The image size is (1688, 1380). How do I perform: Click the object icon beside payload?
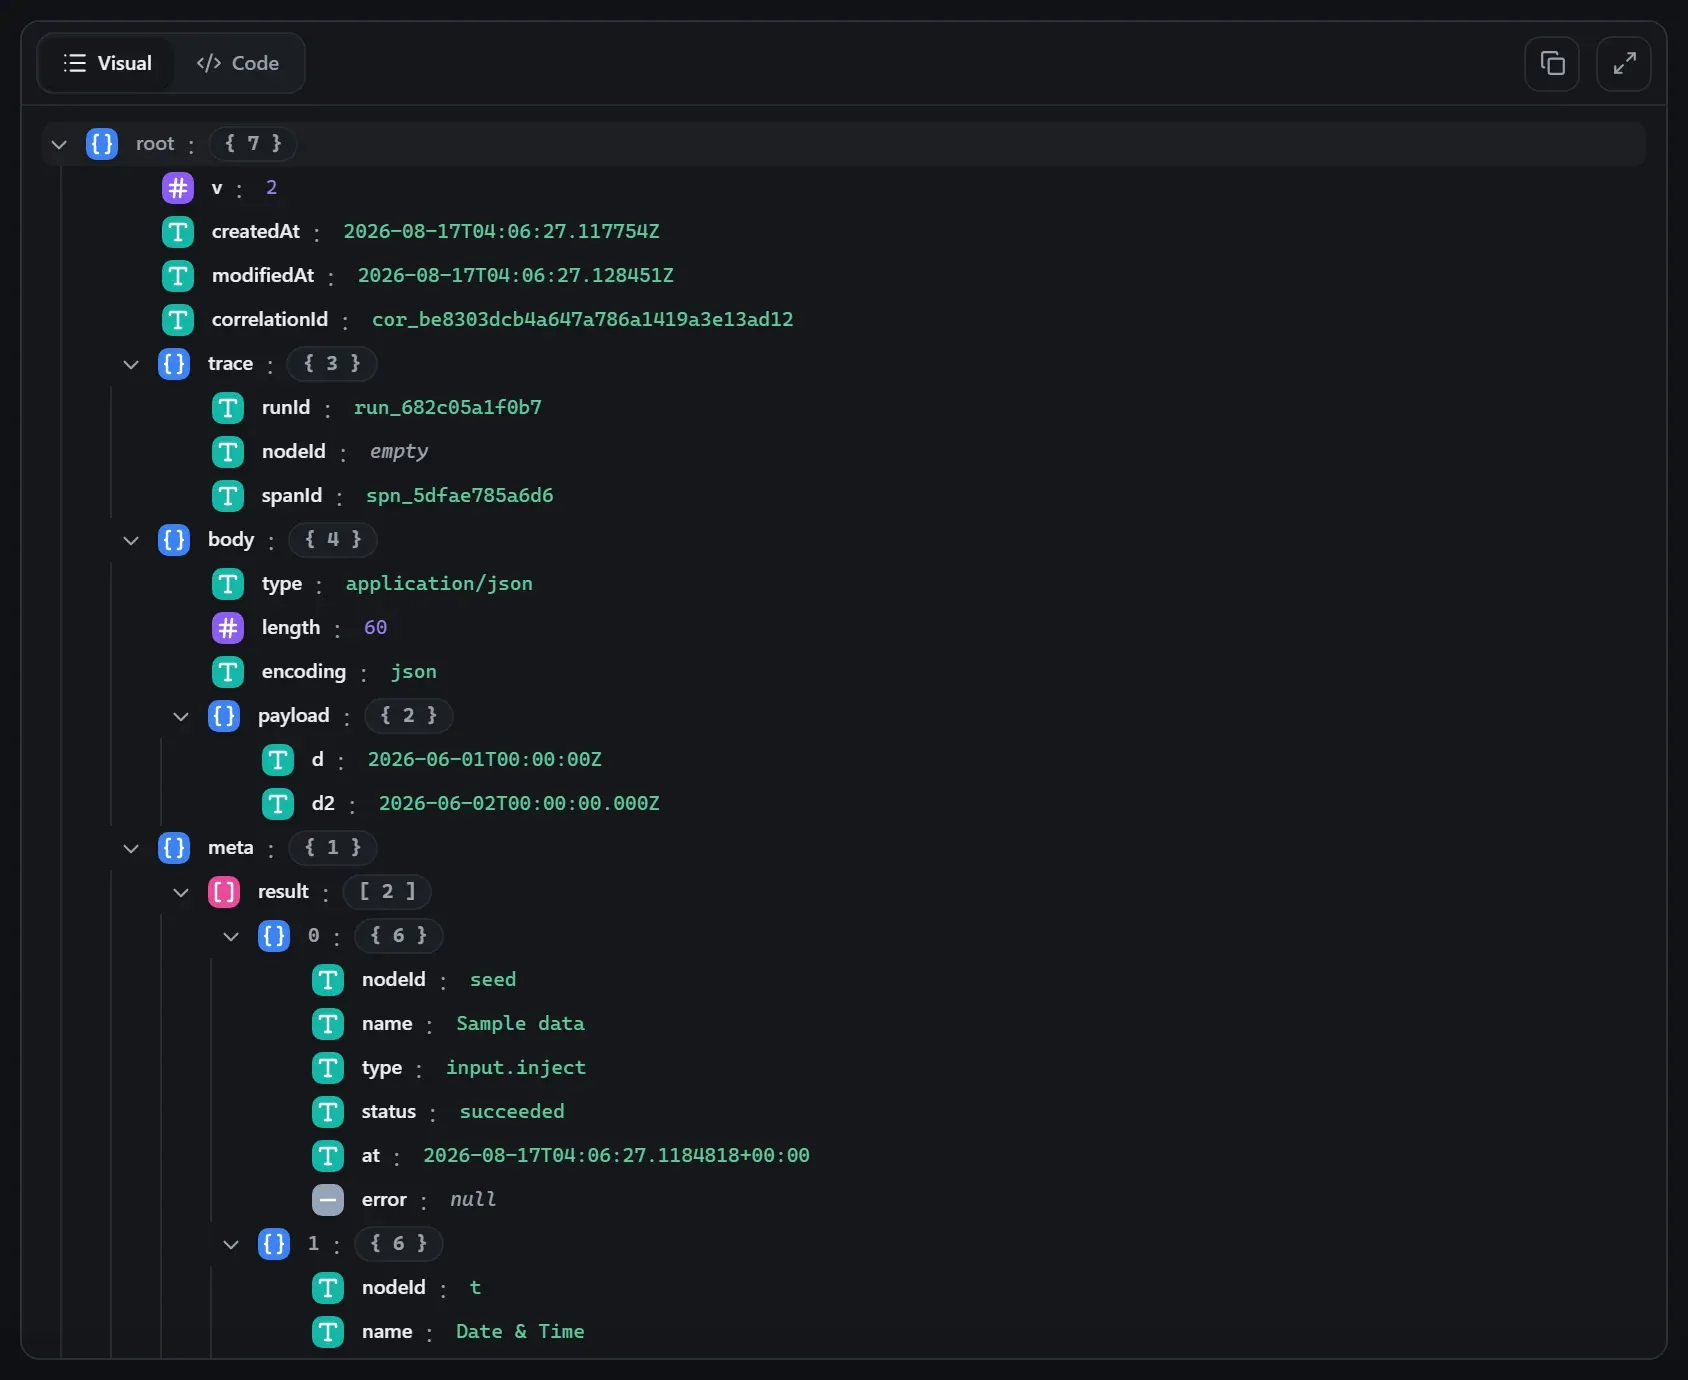coord(224,716)
